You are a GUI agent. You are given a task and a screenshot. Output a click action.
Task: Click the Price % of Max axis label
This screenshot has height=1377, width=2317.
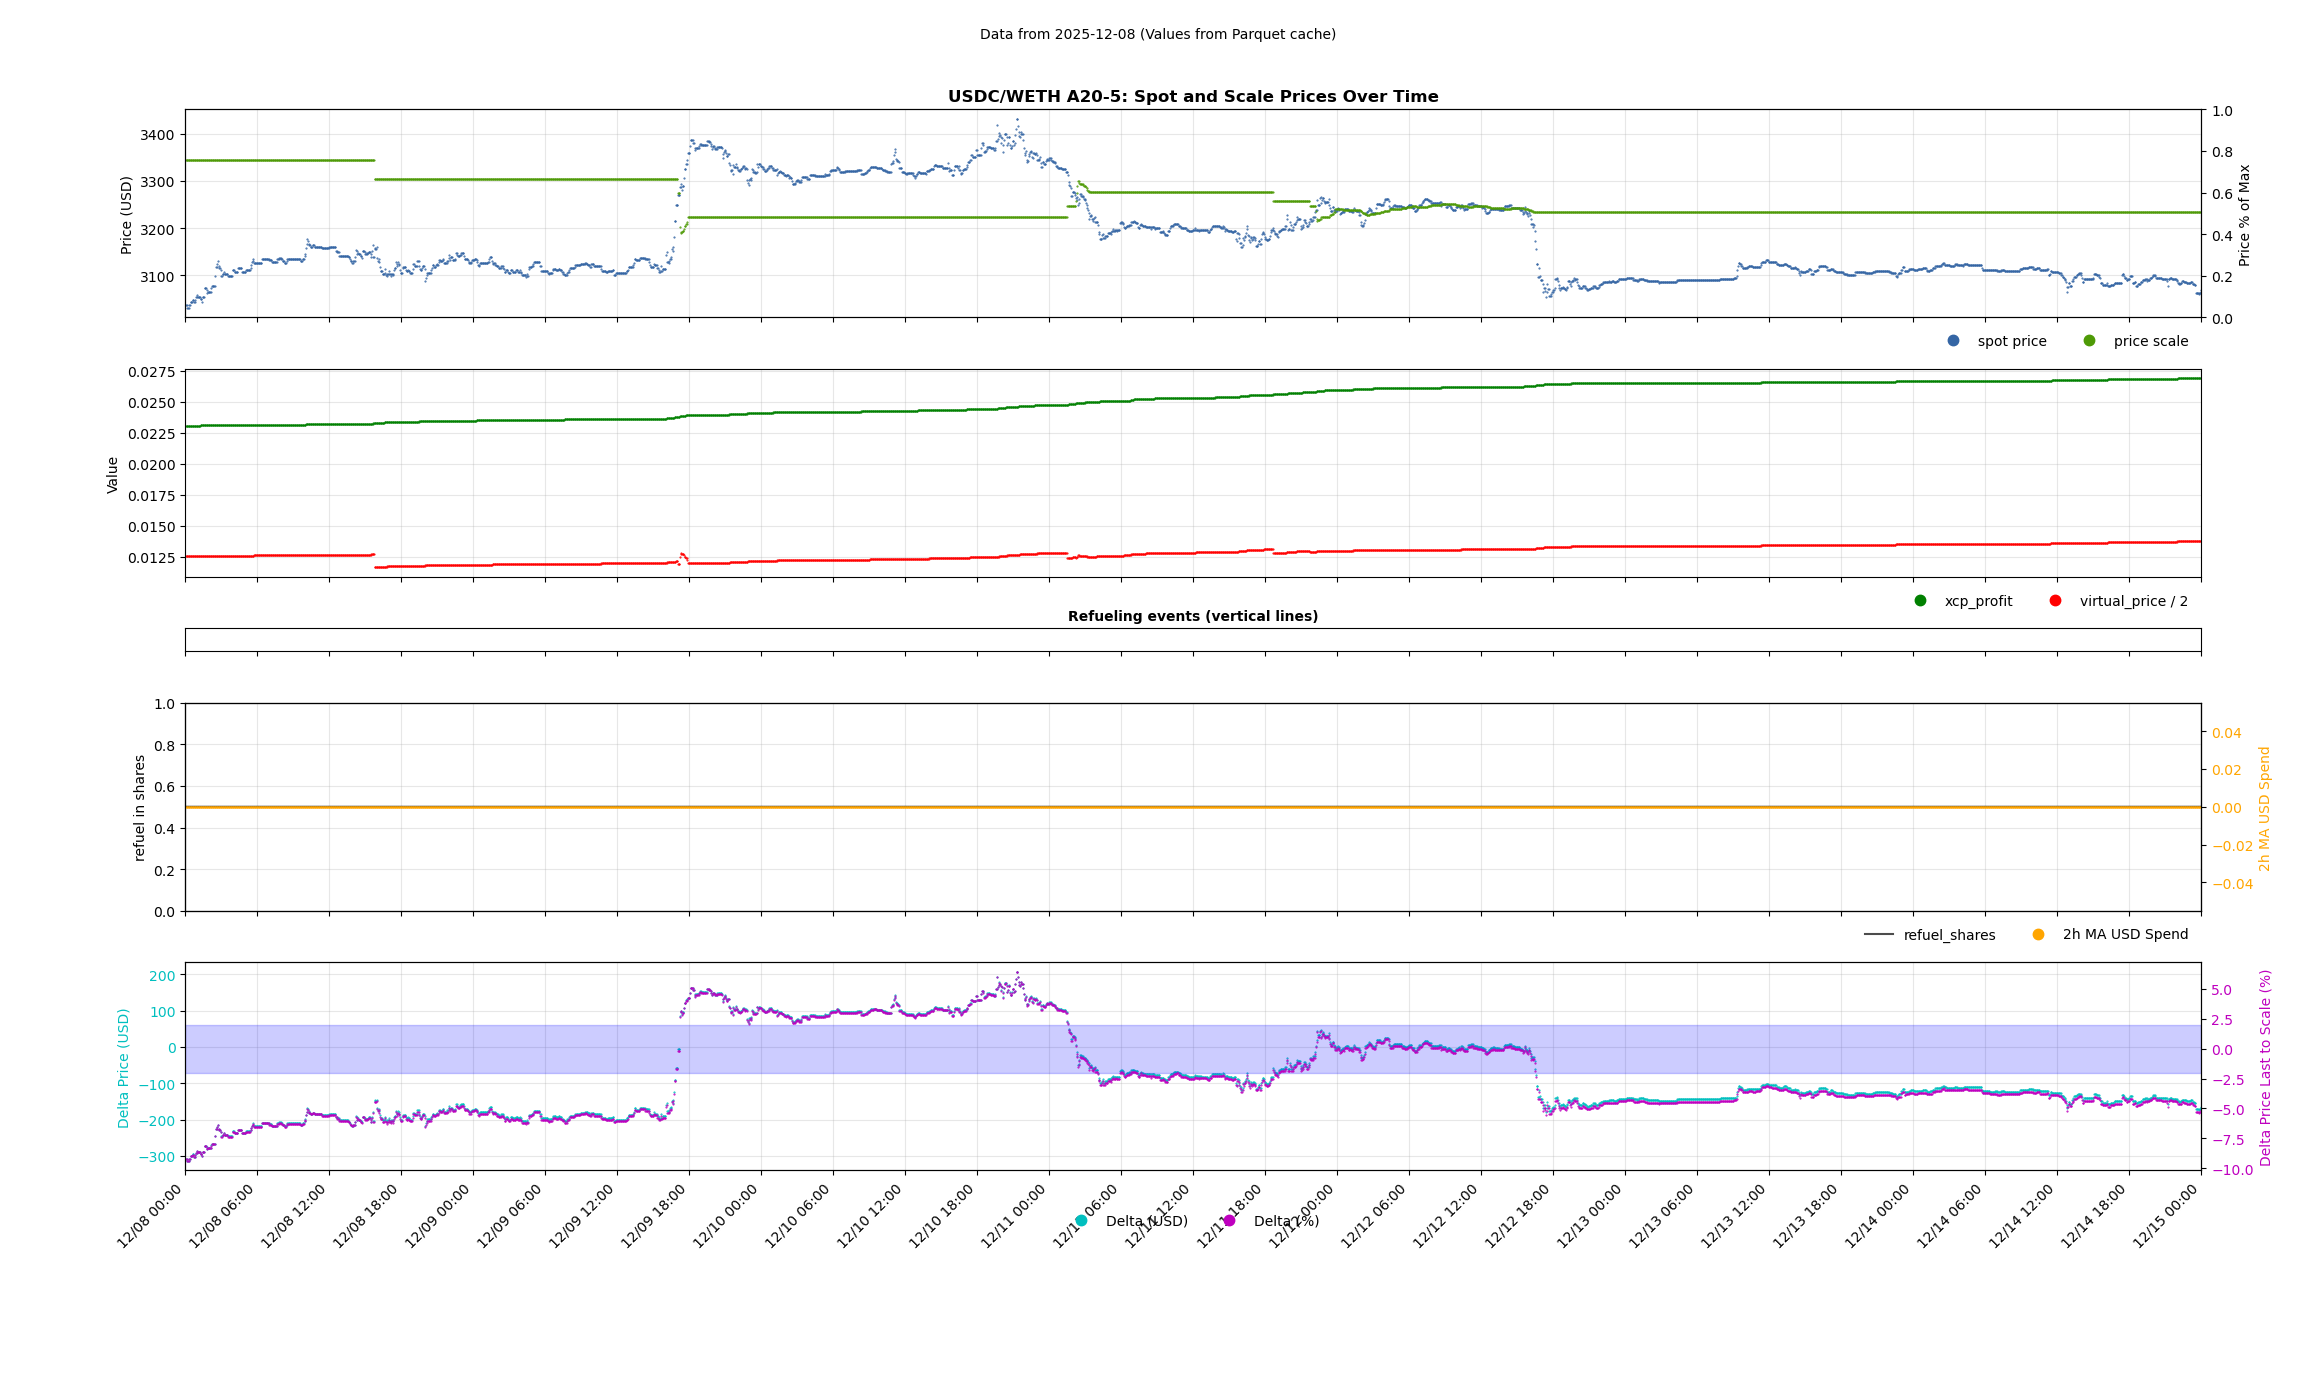tap(2245, 215)
